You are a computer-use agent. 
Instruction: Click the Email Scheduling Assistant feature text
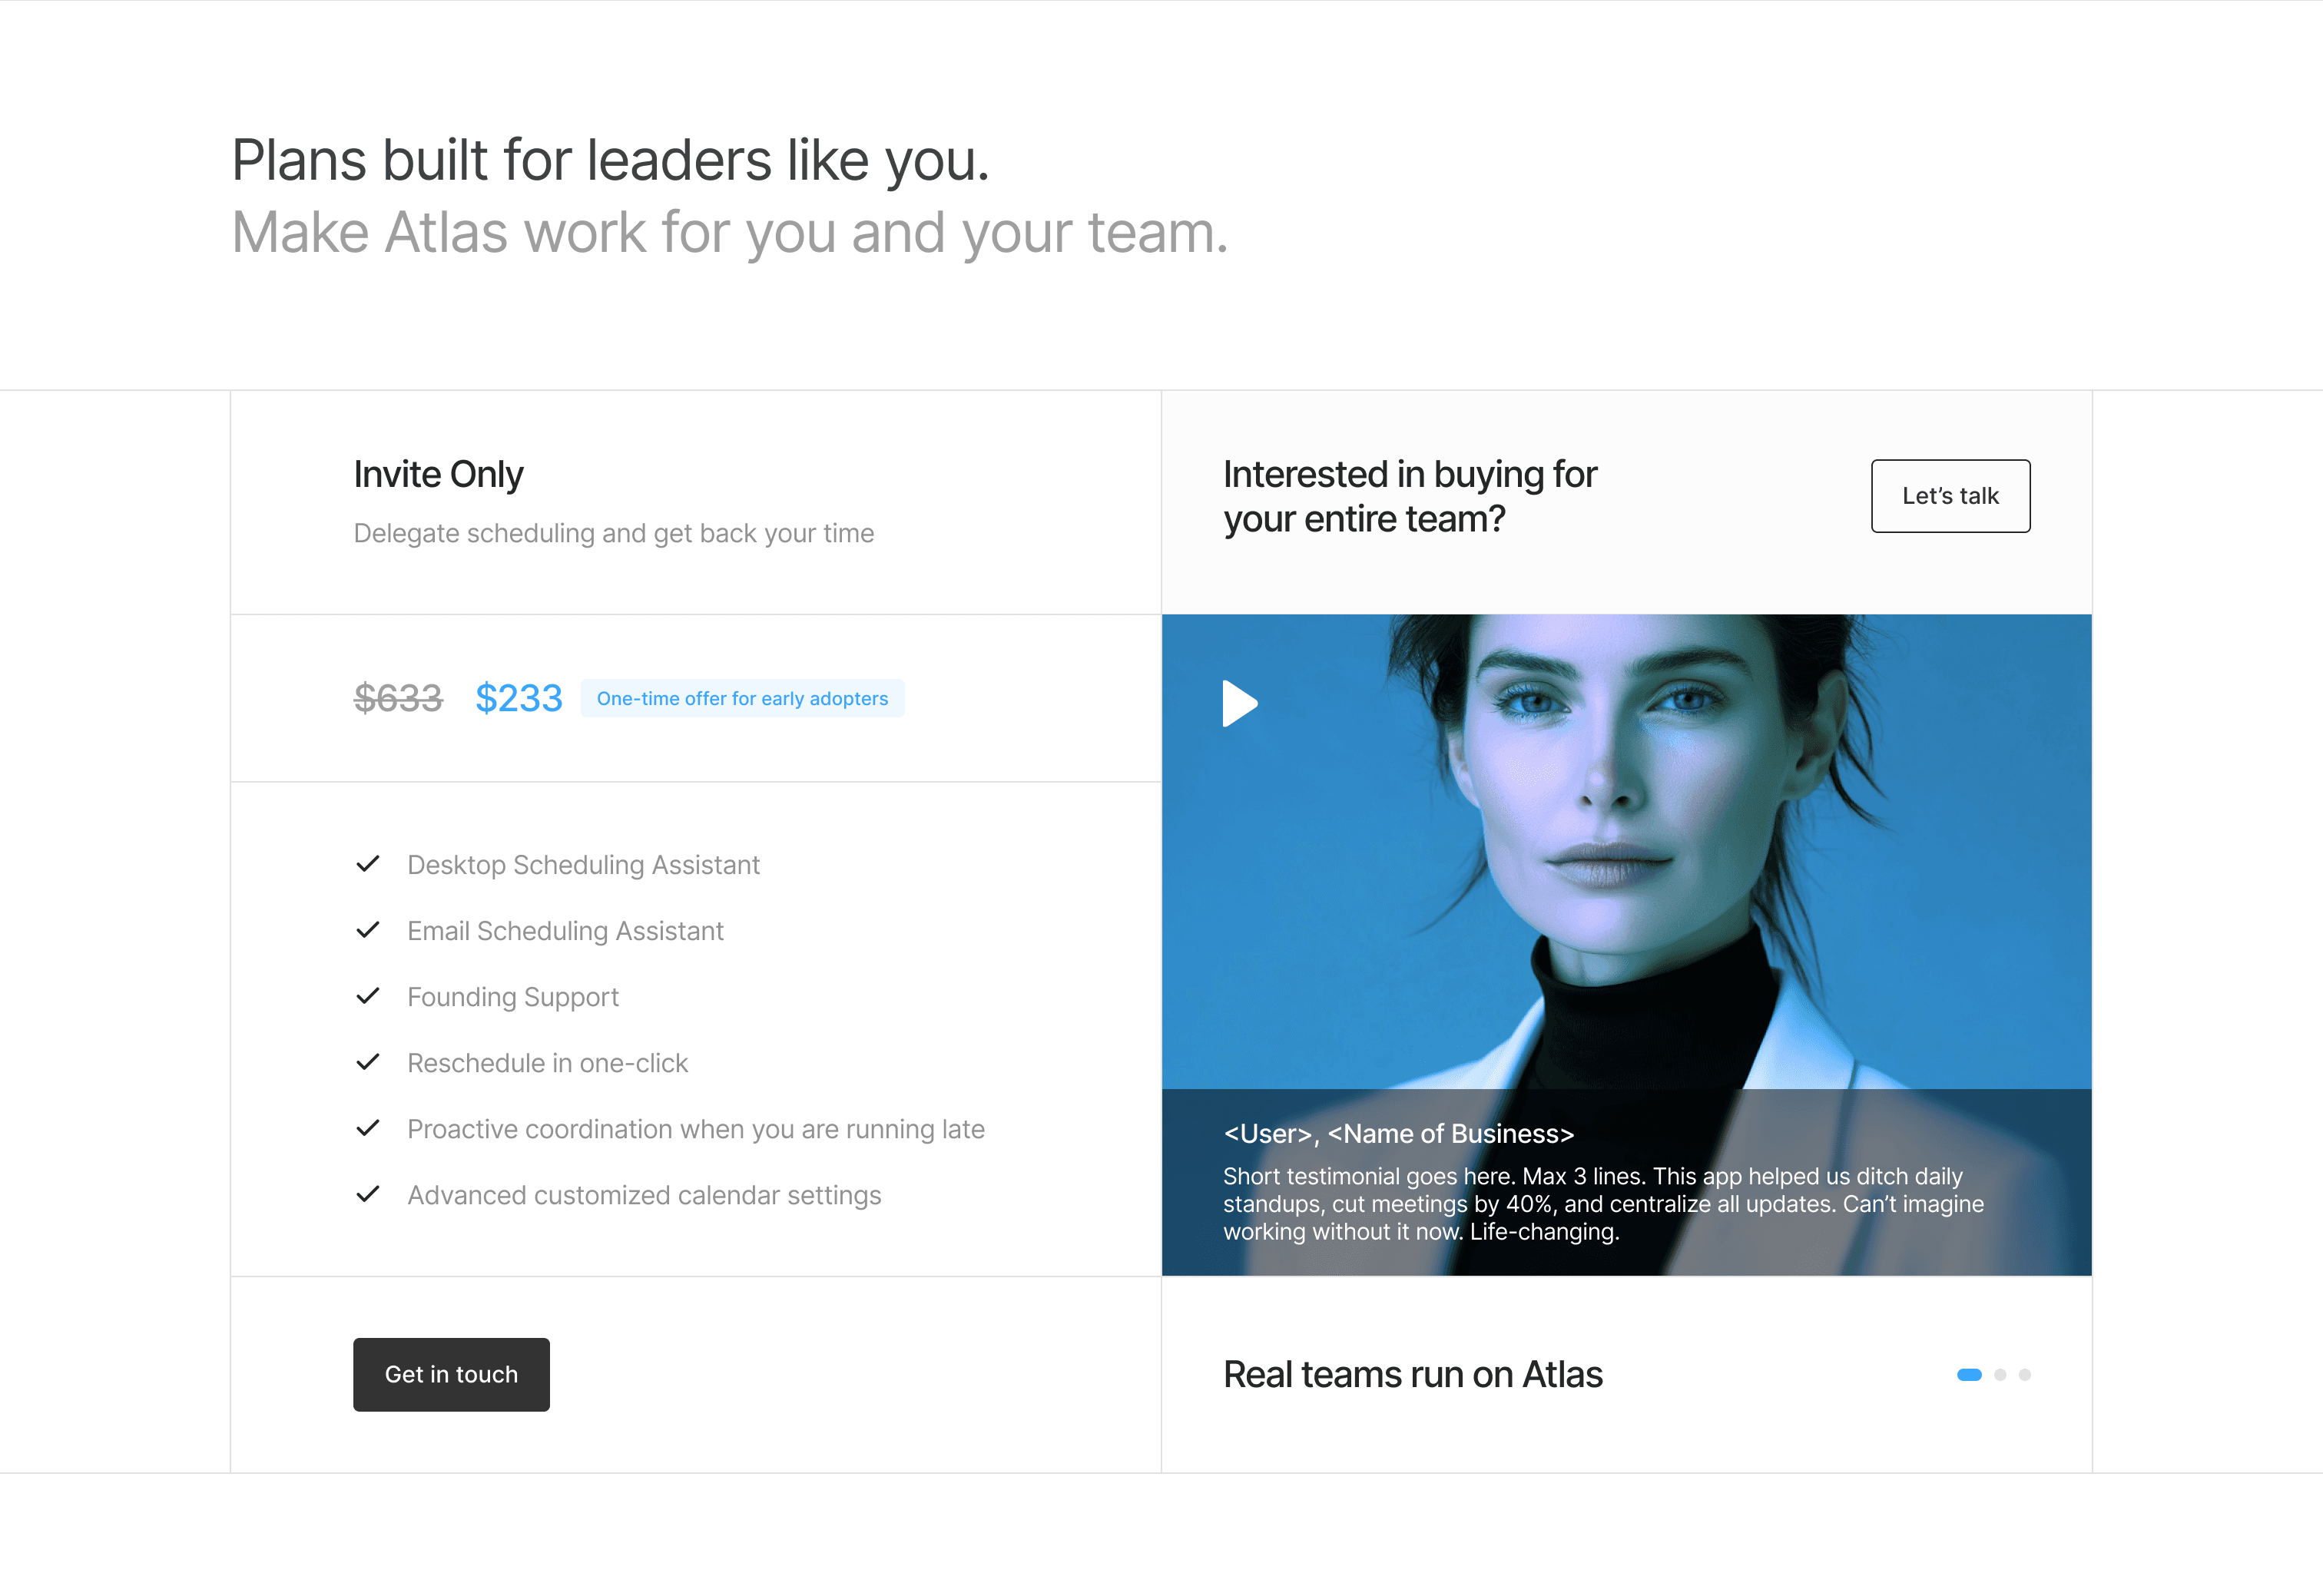pos(565,931)
